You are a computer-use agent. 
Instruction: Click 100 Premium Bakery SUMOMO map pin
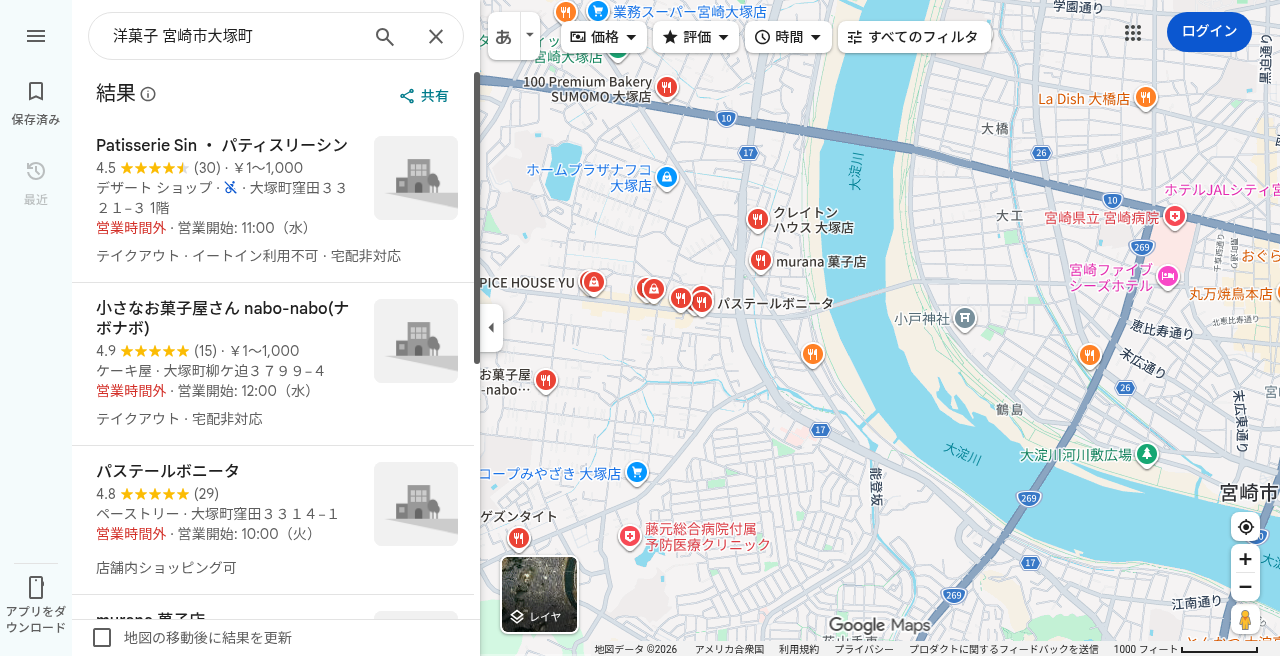click(x=667, y=87)
